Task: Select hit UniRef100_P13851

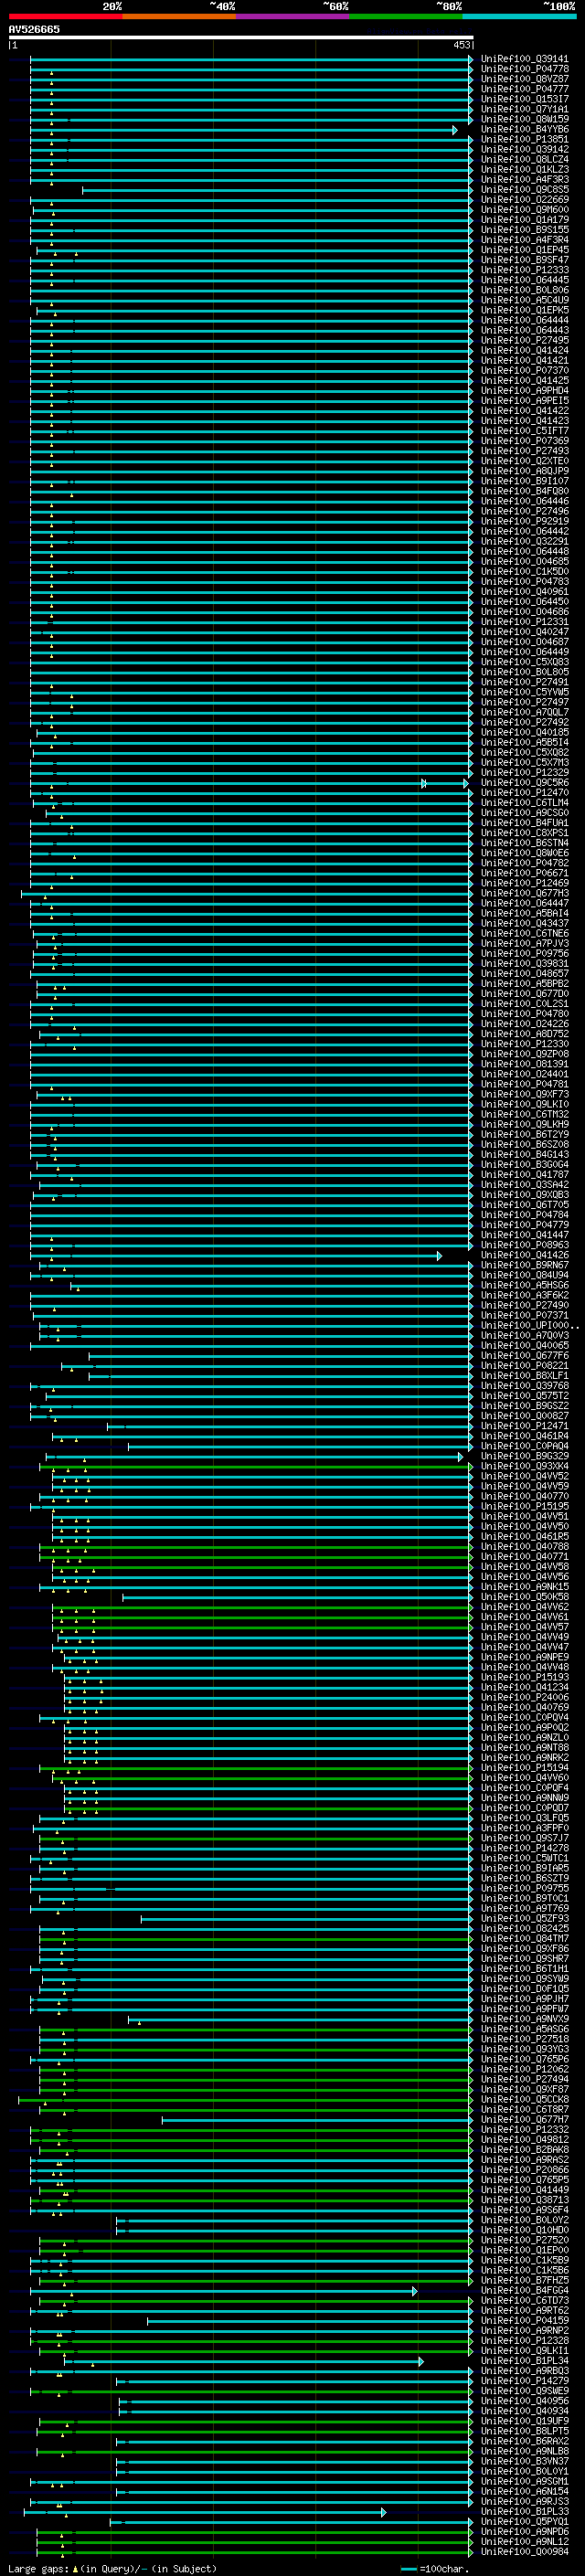Action: click(525, 139)
